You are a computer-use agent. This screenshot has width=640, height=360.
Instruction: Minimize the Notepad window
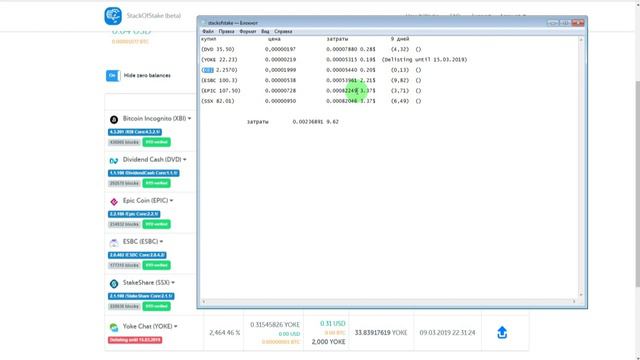(553, 23)
